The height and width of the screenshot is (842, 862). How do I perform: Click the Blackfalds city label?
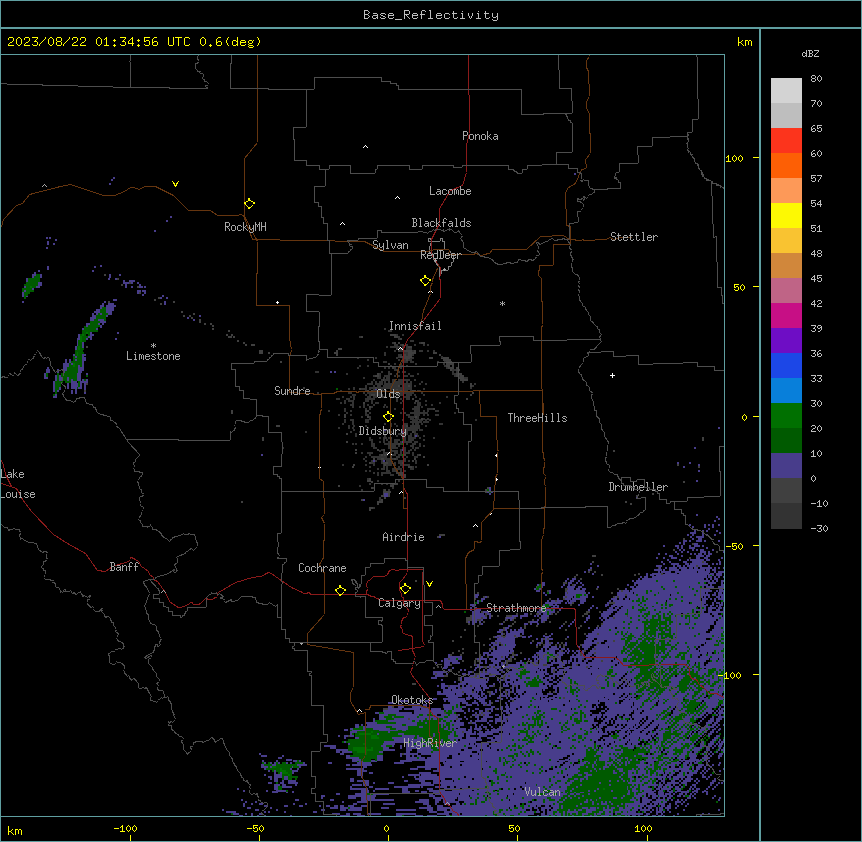441,223
